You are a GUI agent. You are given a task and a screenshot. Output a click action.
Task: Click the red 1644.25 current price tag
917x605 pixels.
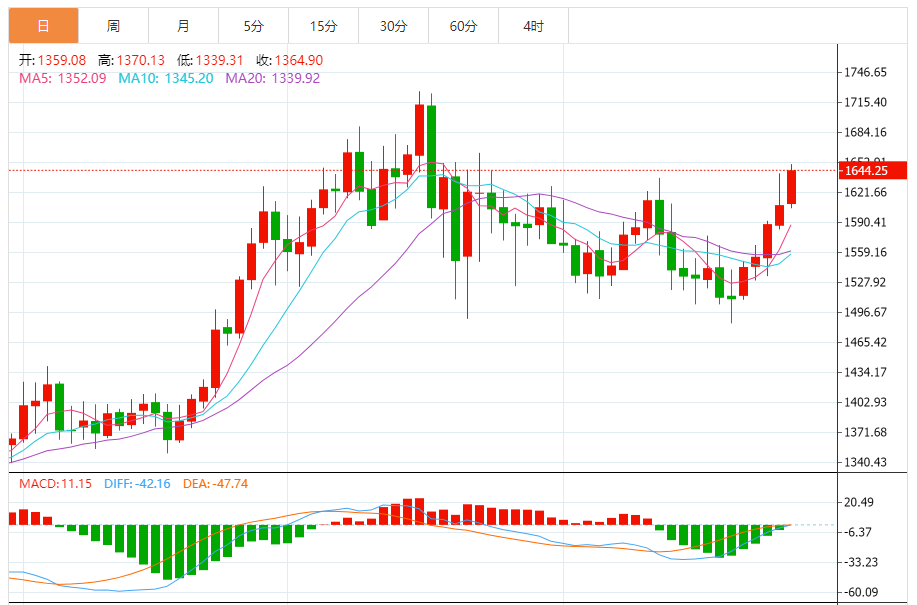[872, 171]
